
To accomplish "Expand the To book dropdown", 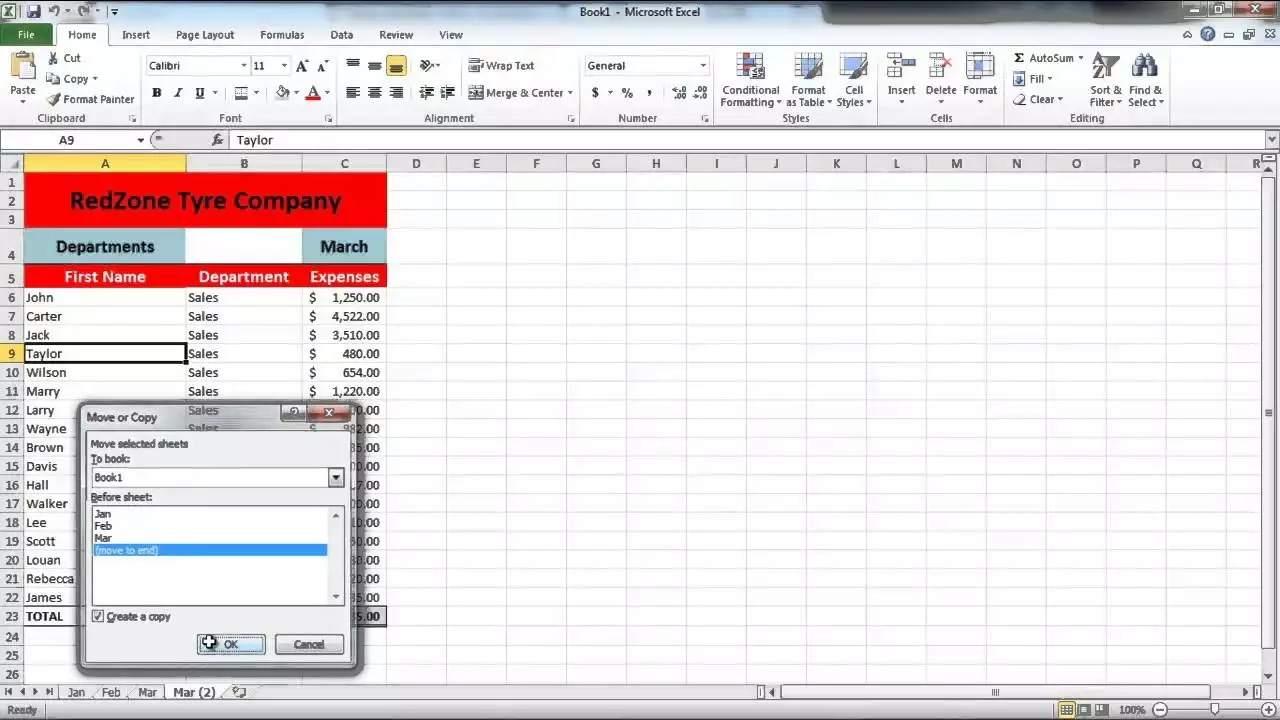I will [x=336, y=478].
